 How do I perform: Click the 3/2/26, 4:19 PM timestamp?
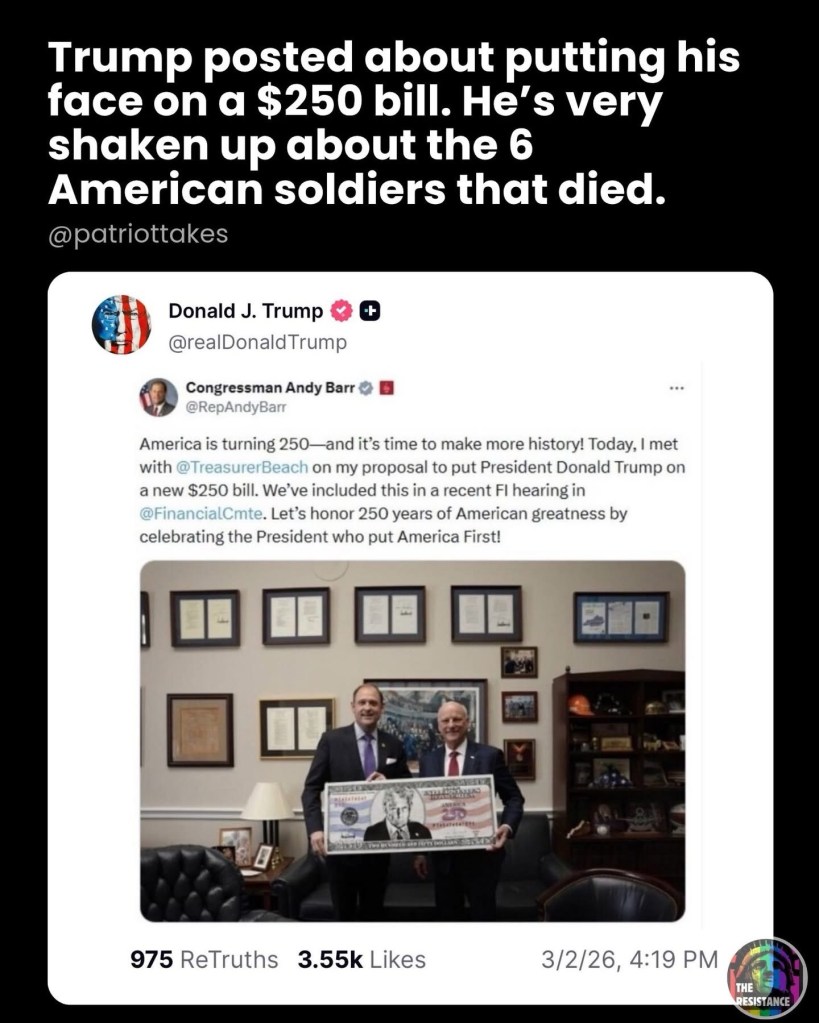click(630, 960)
